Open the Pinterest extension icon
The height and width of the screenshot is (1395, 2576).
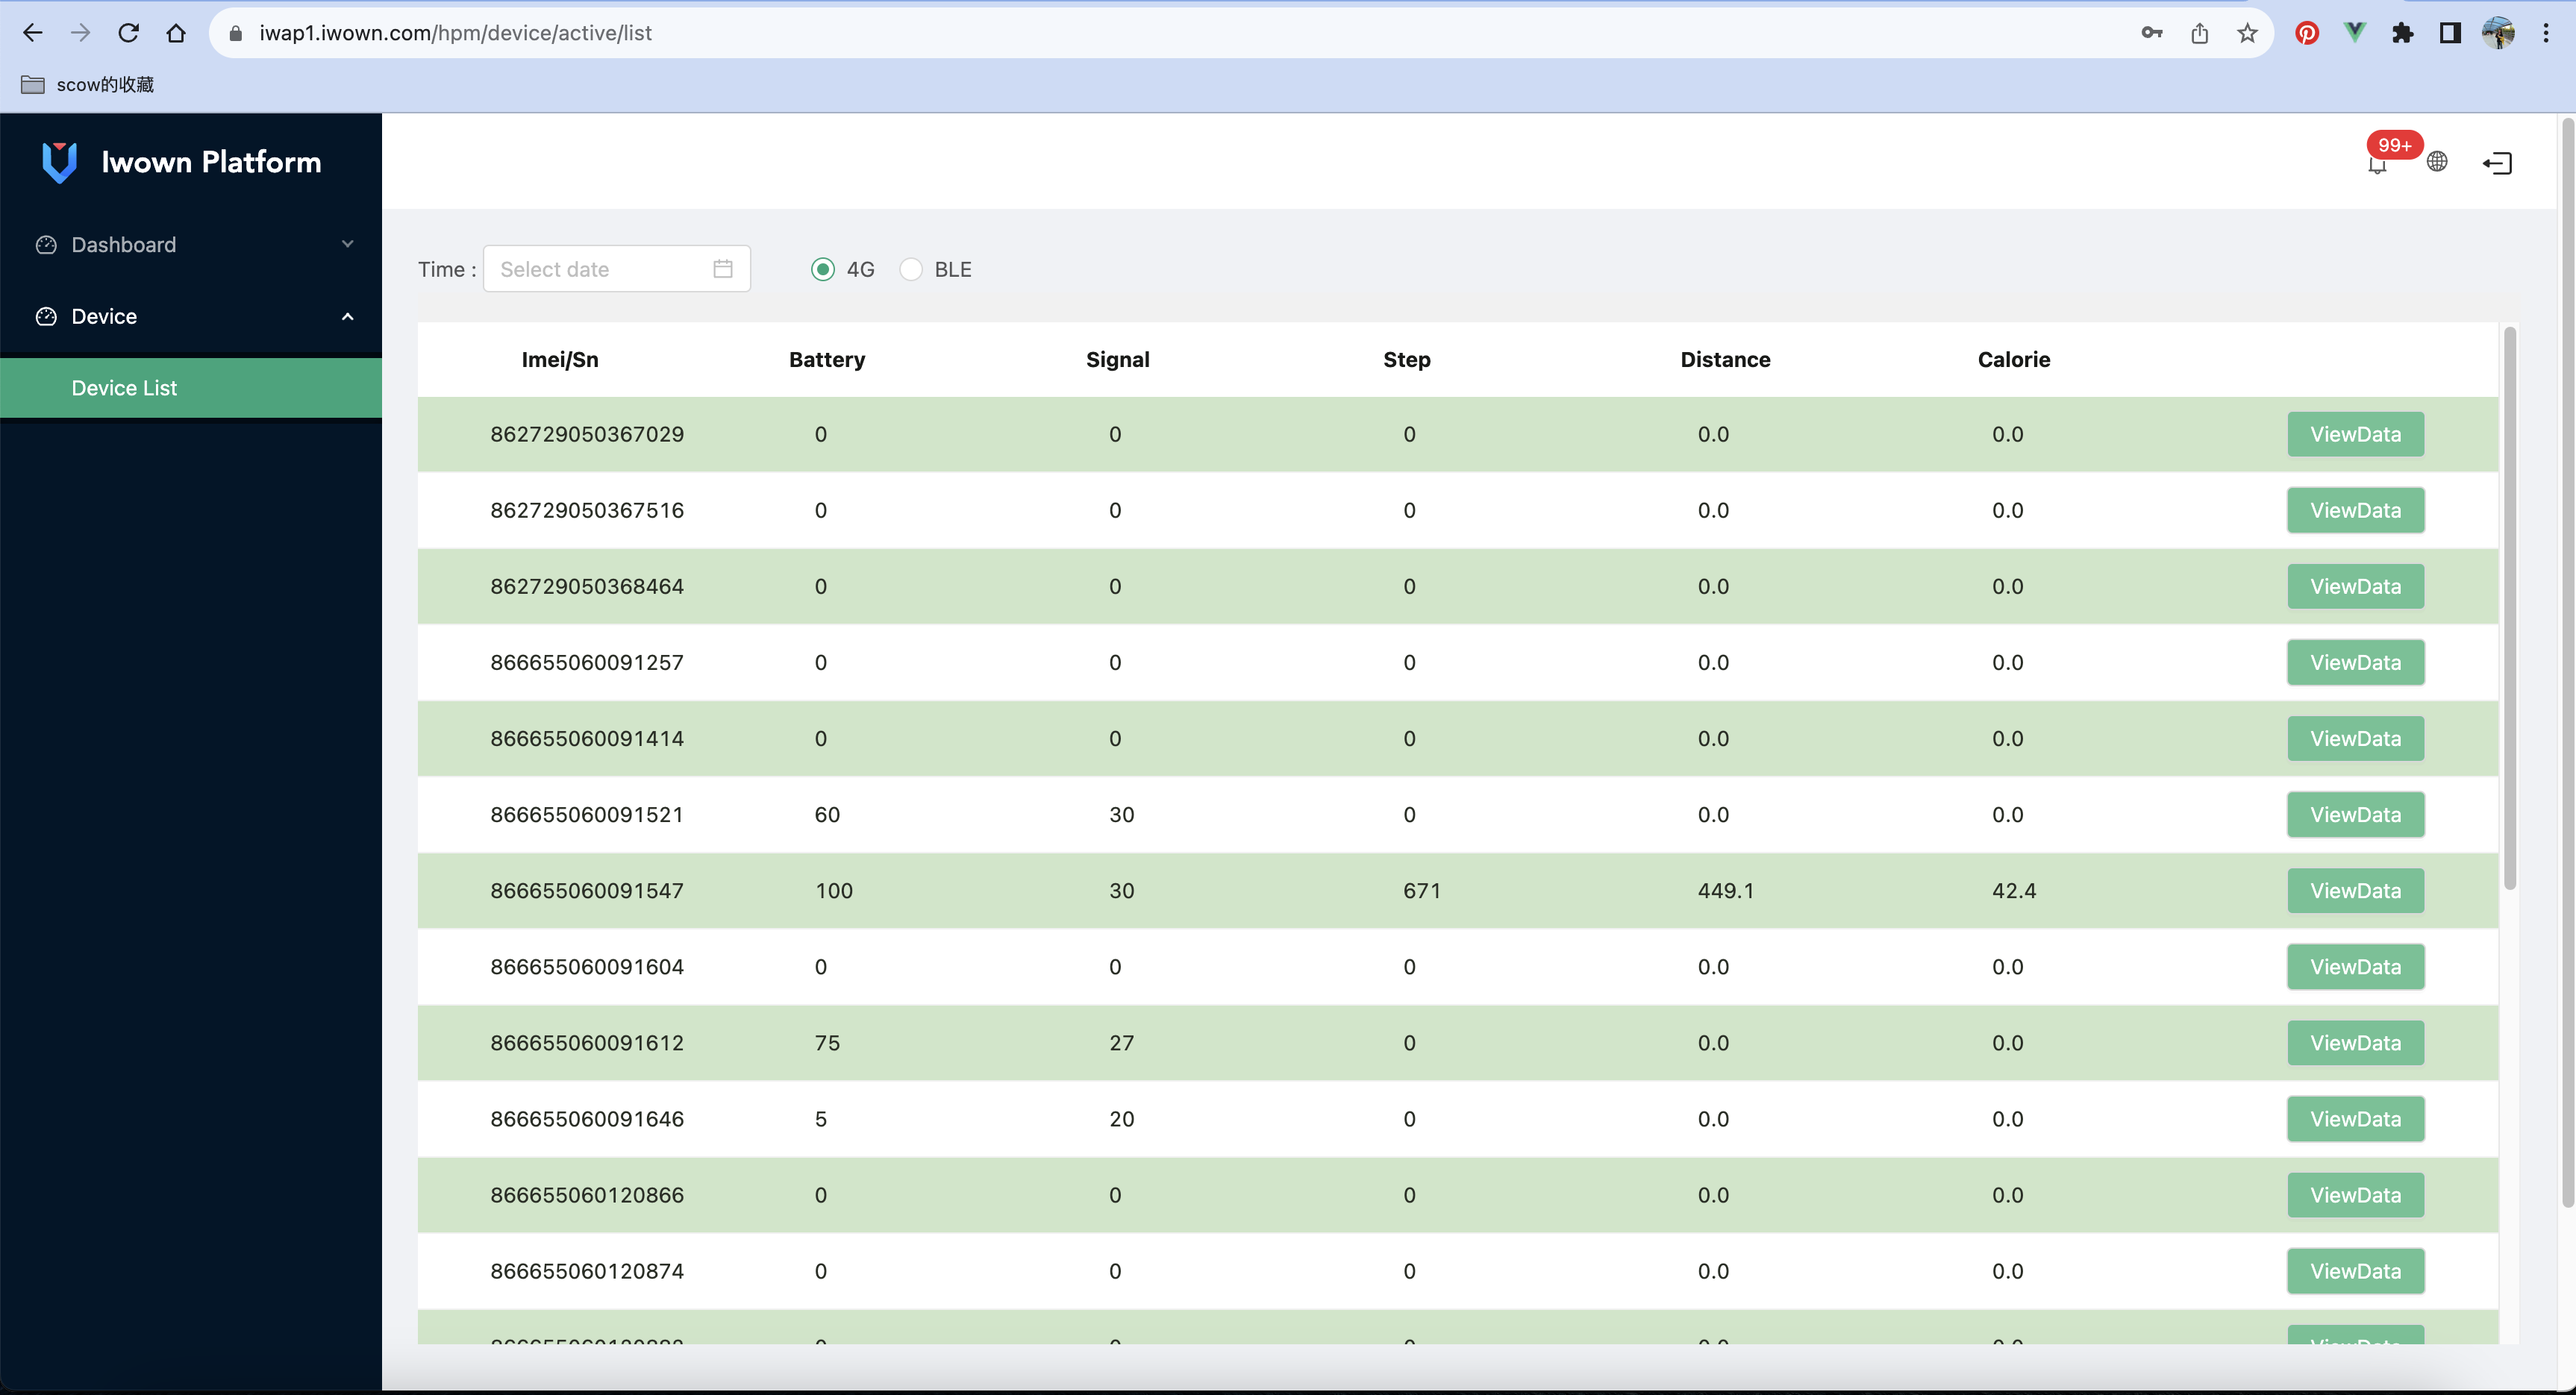click(2307, 32)
